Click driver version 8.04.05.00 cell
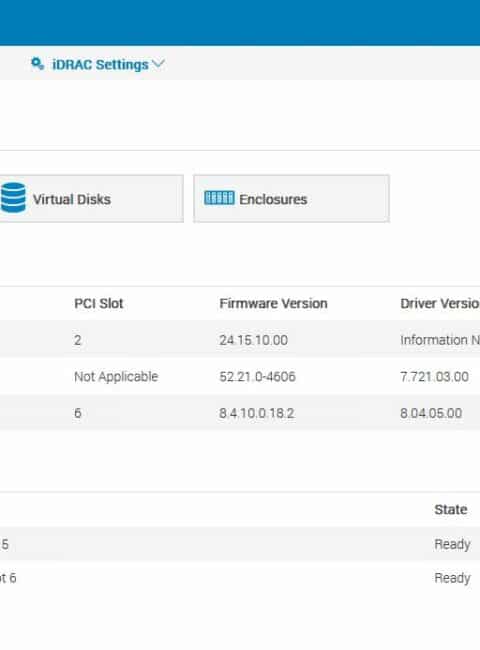 [x=431, y=413]
